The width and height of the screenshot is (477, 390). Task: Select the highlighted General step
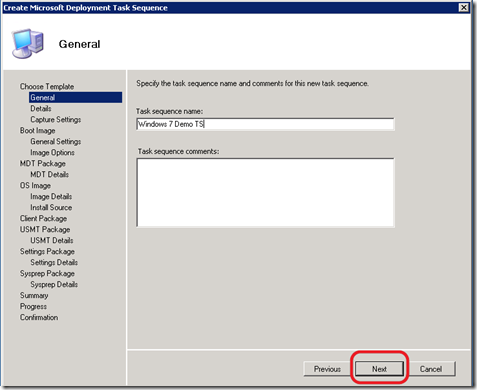(75, 97)
